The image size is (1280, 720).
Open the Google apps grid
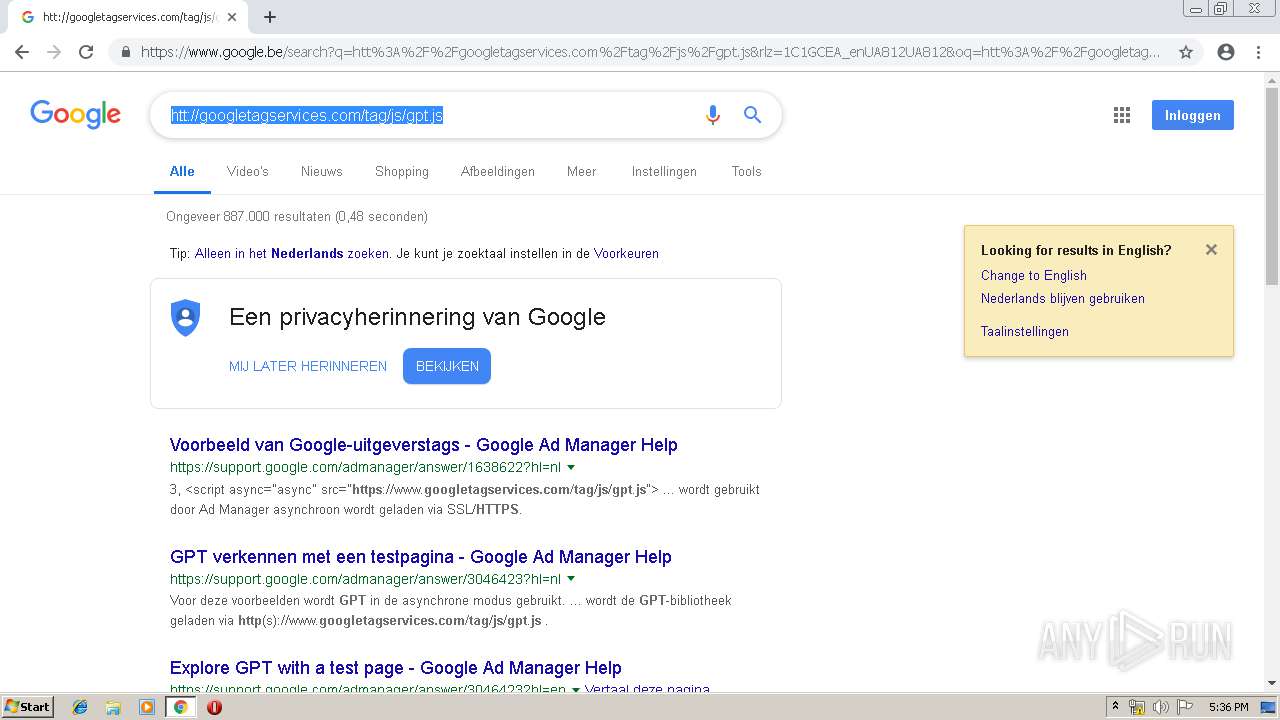click(1122, 115)
